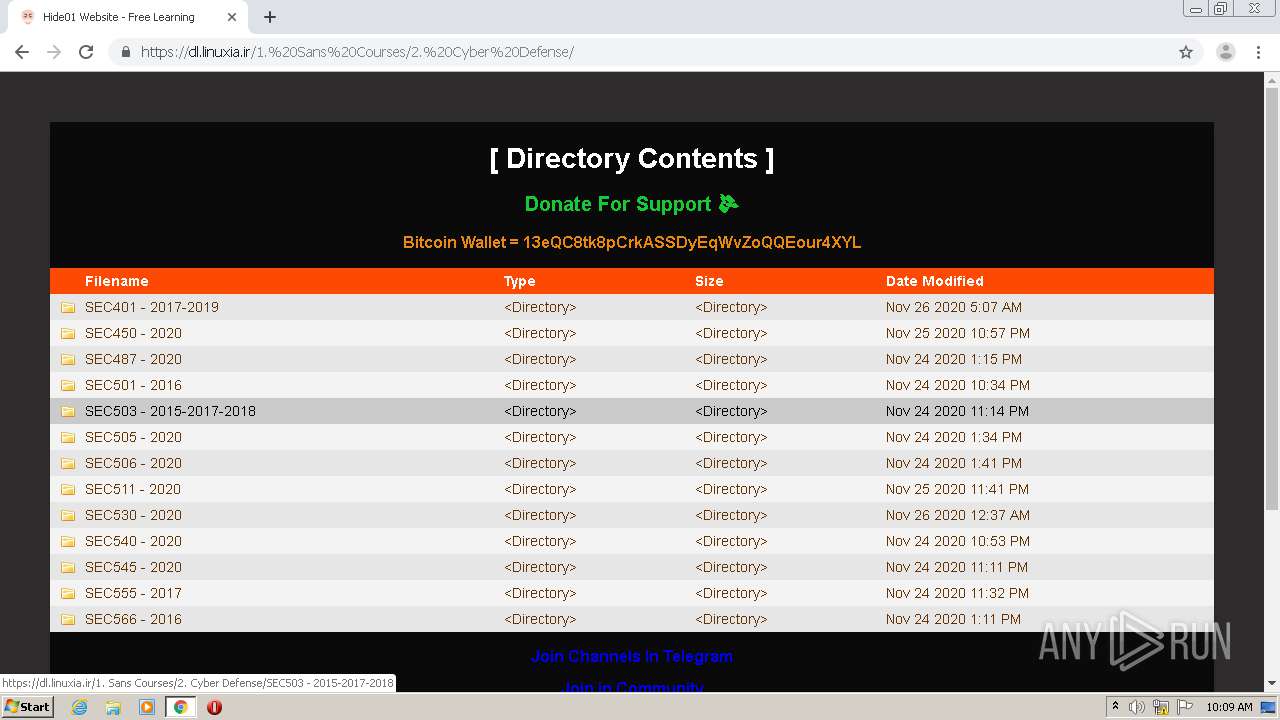The width and height of the screenshot is (1280, 720).
Task: Click the Date Modified column header
Action: tap(935, 281)
